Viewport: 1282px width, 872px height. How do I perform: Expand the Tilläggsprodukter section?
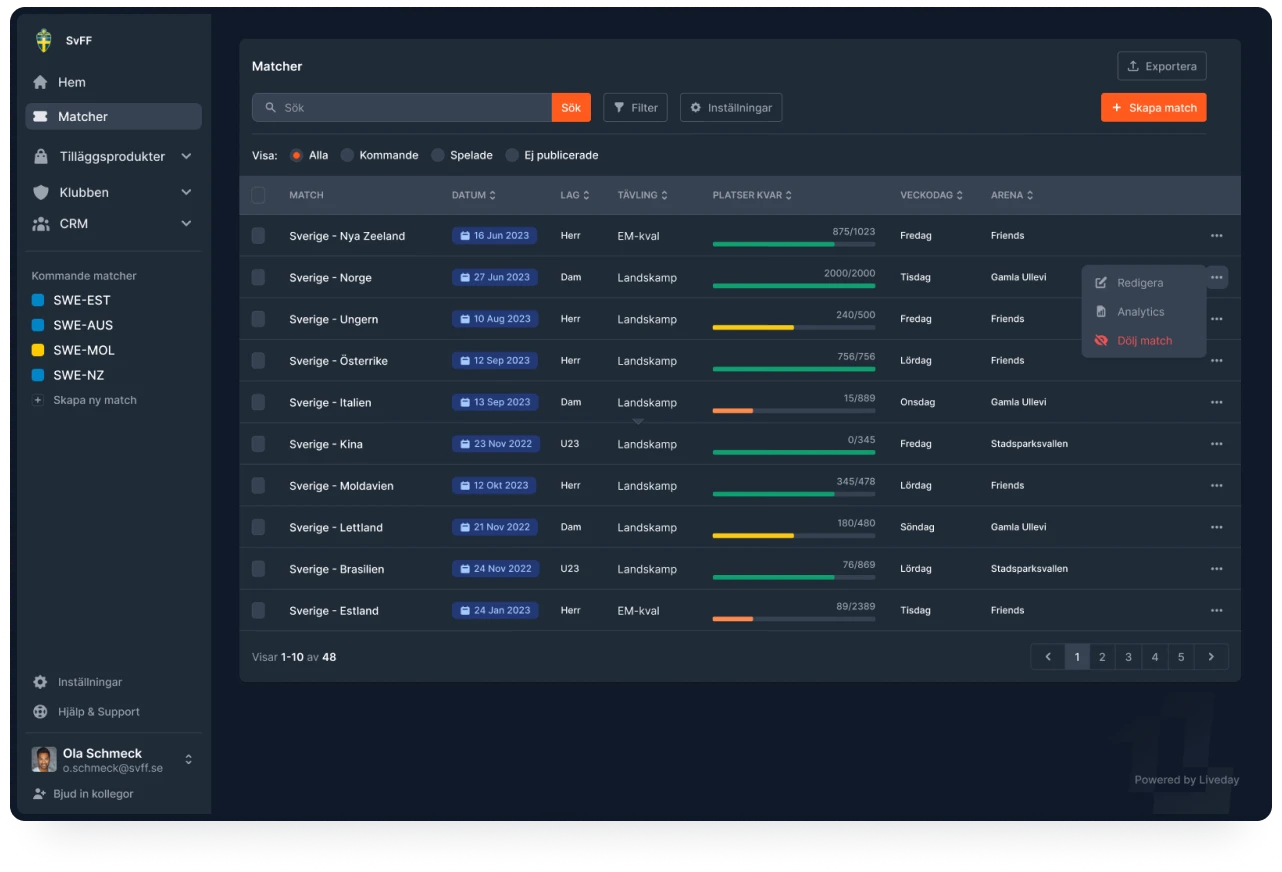click(x=186, y=157)
